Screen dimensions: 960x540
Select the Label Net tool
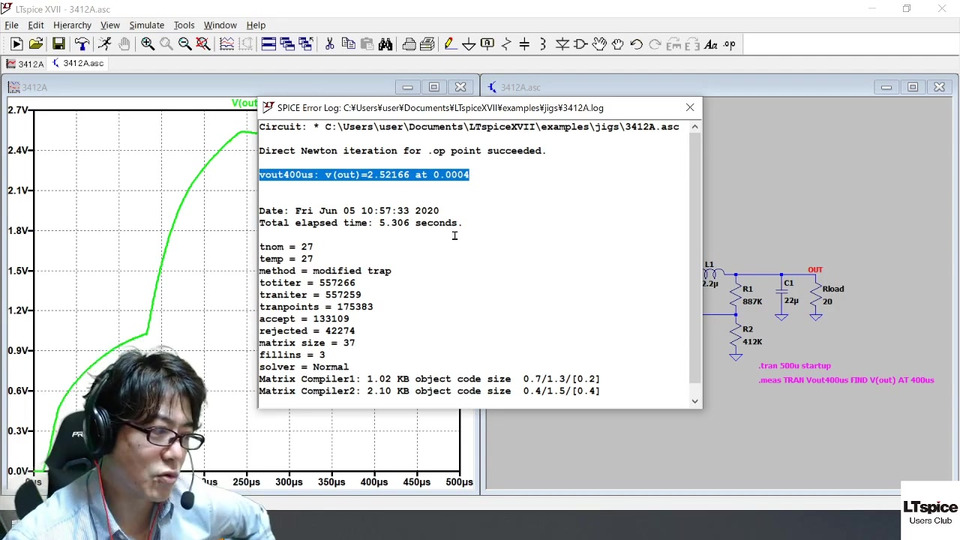click(487, 44)
